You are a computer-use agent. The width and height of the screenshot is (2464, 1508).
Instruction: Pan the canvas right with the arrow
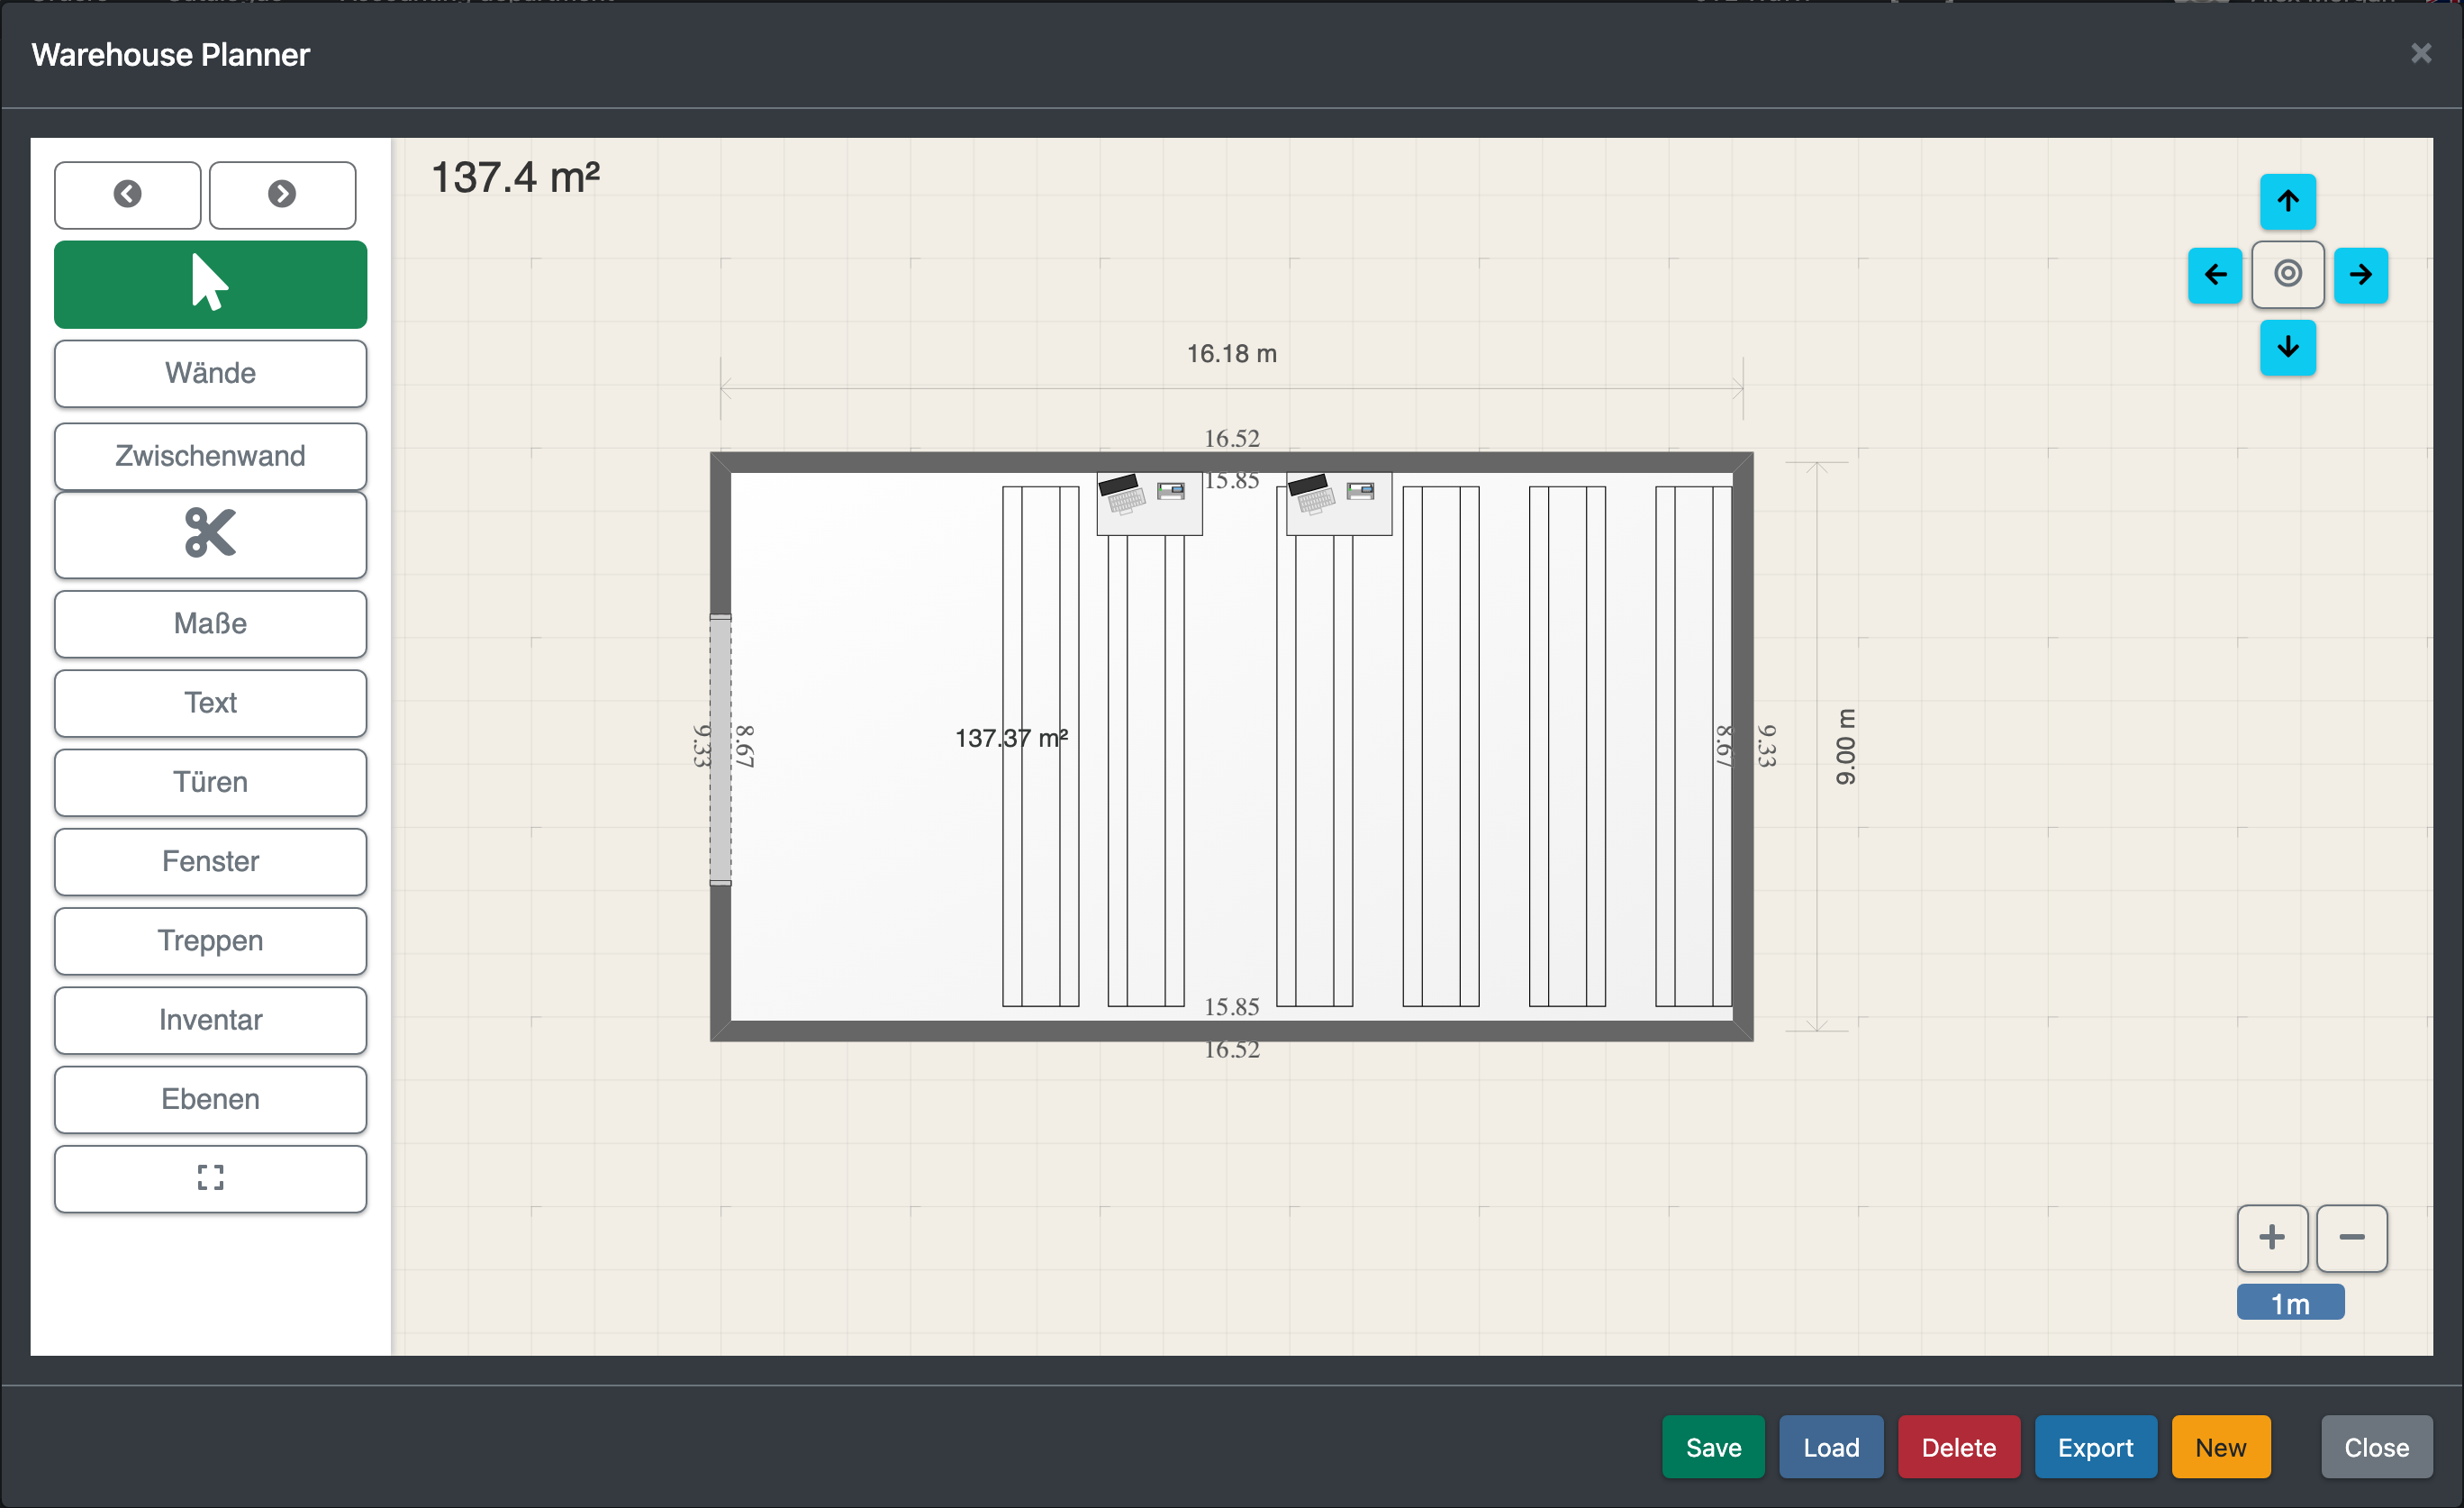[2361, 274]
